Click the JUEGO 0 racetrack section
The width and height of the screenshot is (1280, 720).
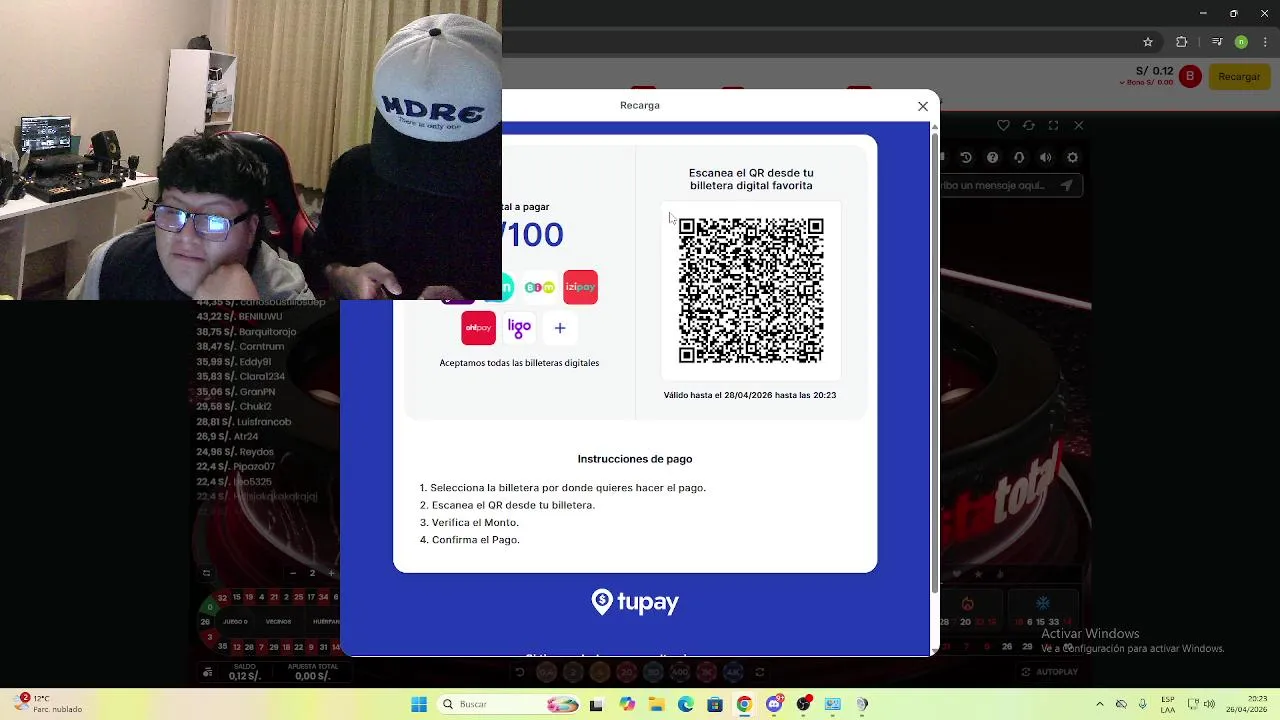[x=235, y=621]
